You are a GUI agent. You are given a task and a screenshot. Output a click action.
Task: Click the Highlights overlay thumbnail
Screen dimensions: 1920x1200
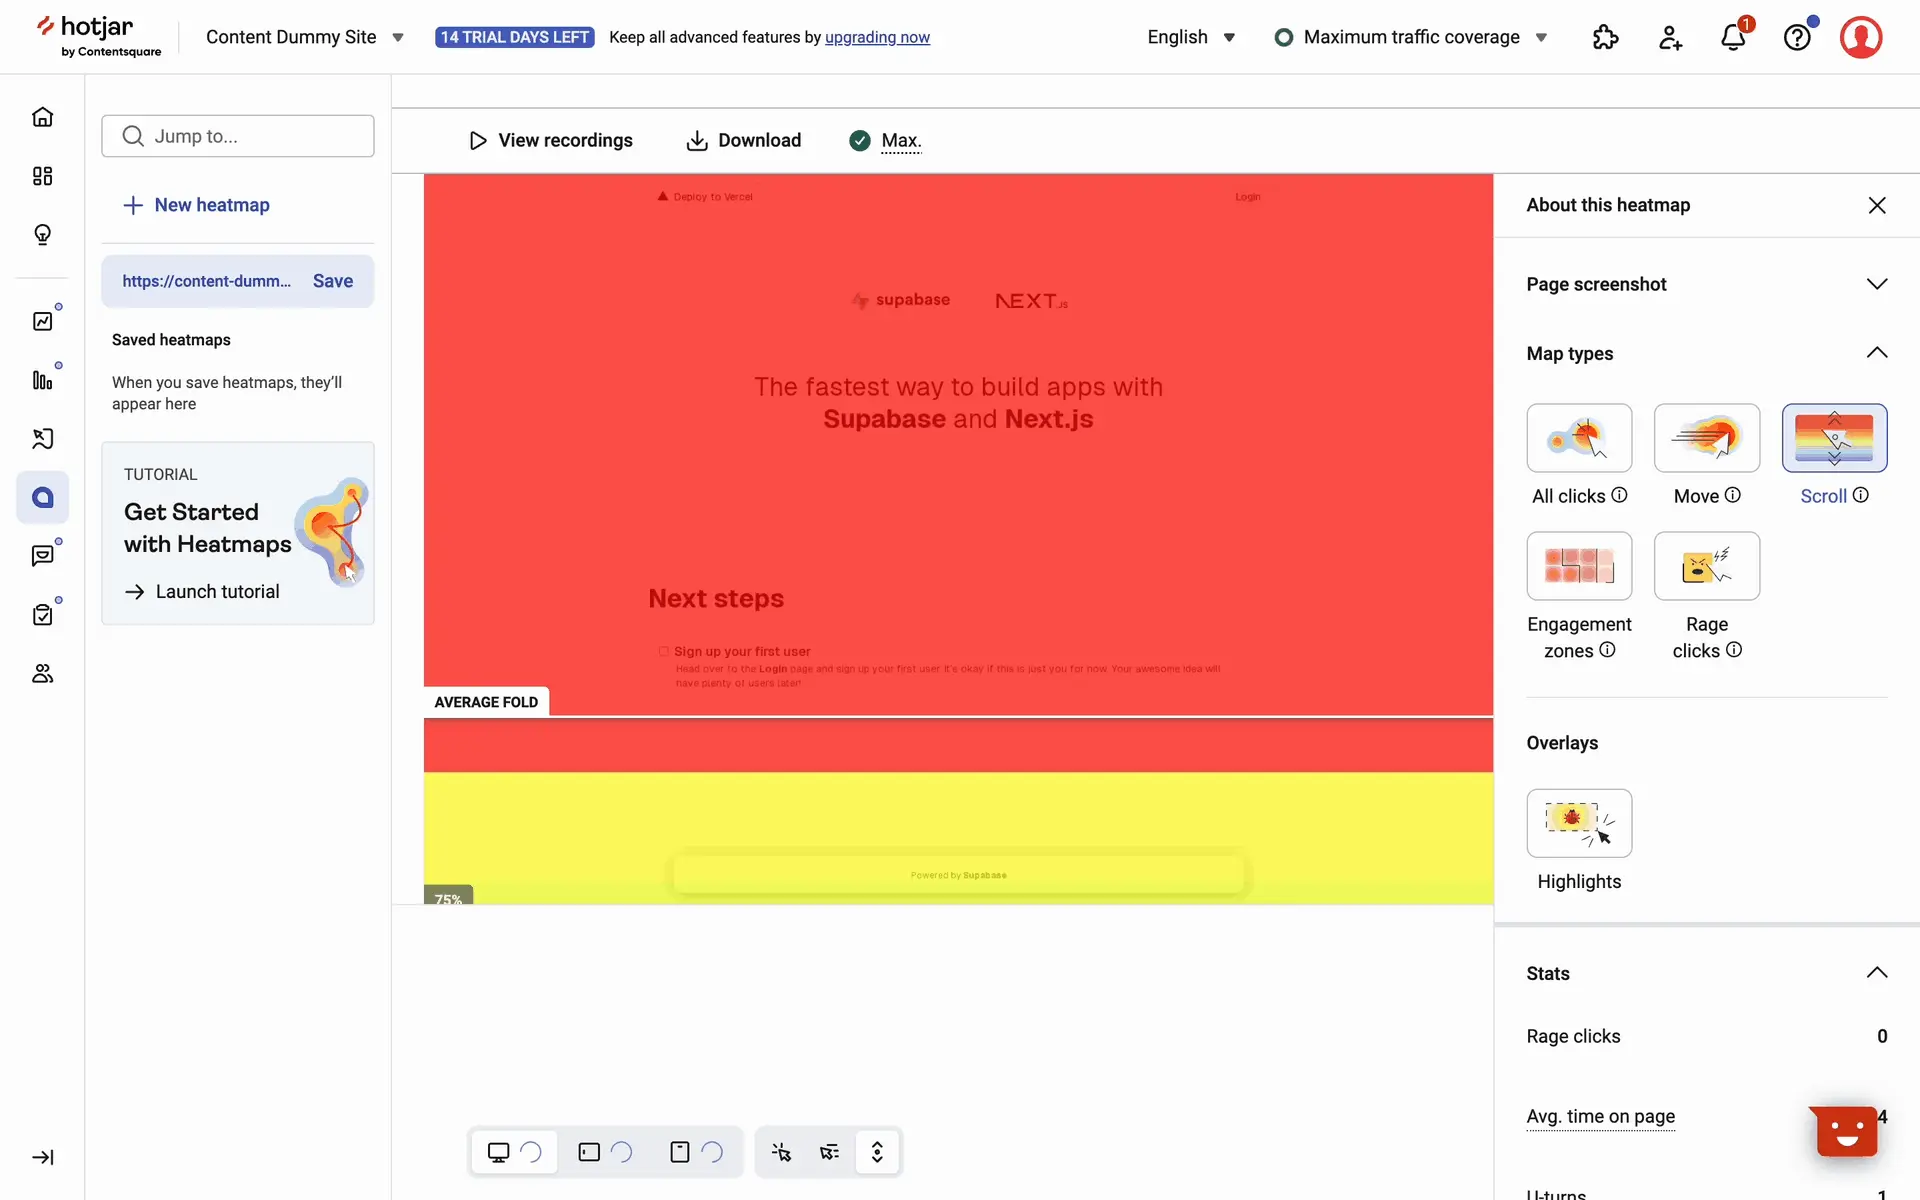pos(1579,823)
